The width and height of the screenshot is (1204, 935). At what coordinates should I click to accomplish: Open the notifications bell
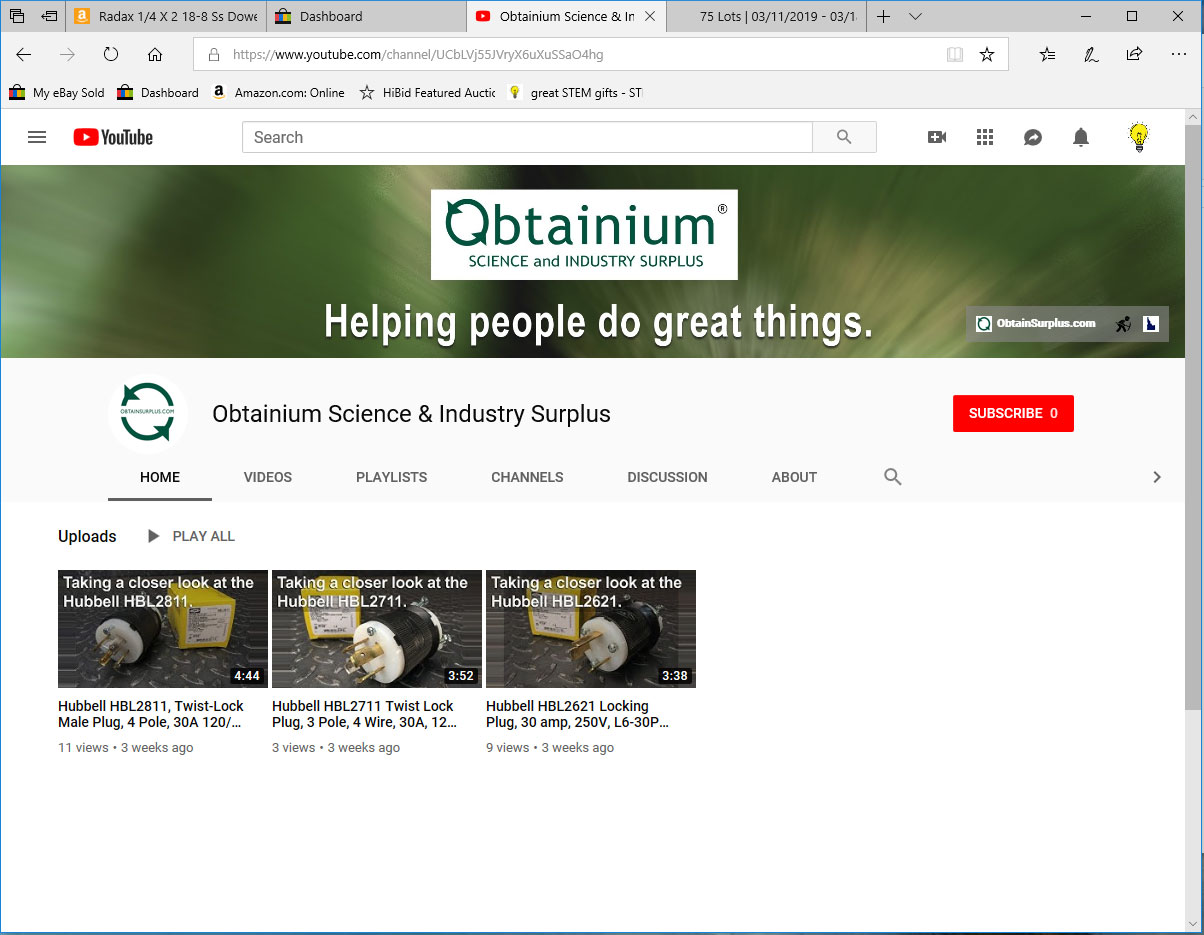pos(1081,138)
